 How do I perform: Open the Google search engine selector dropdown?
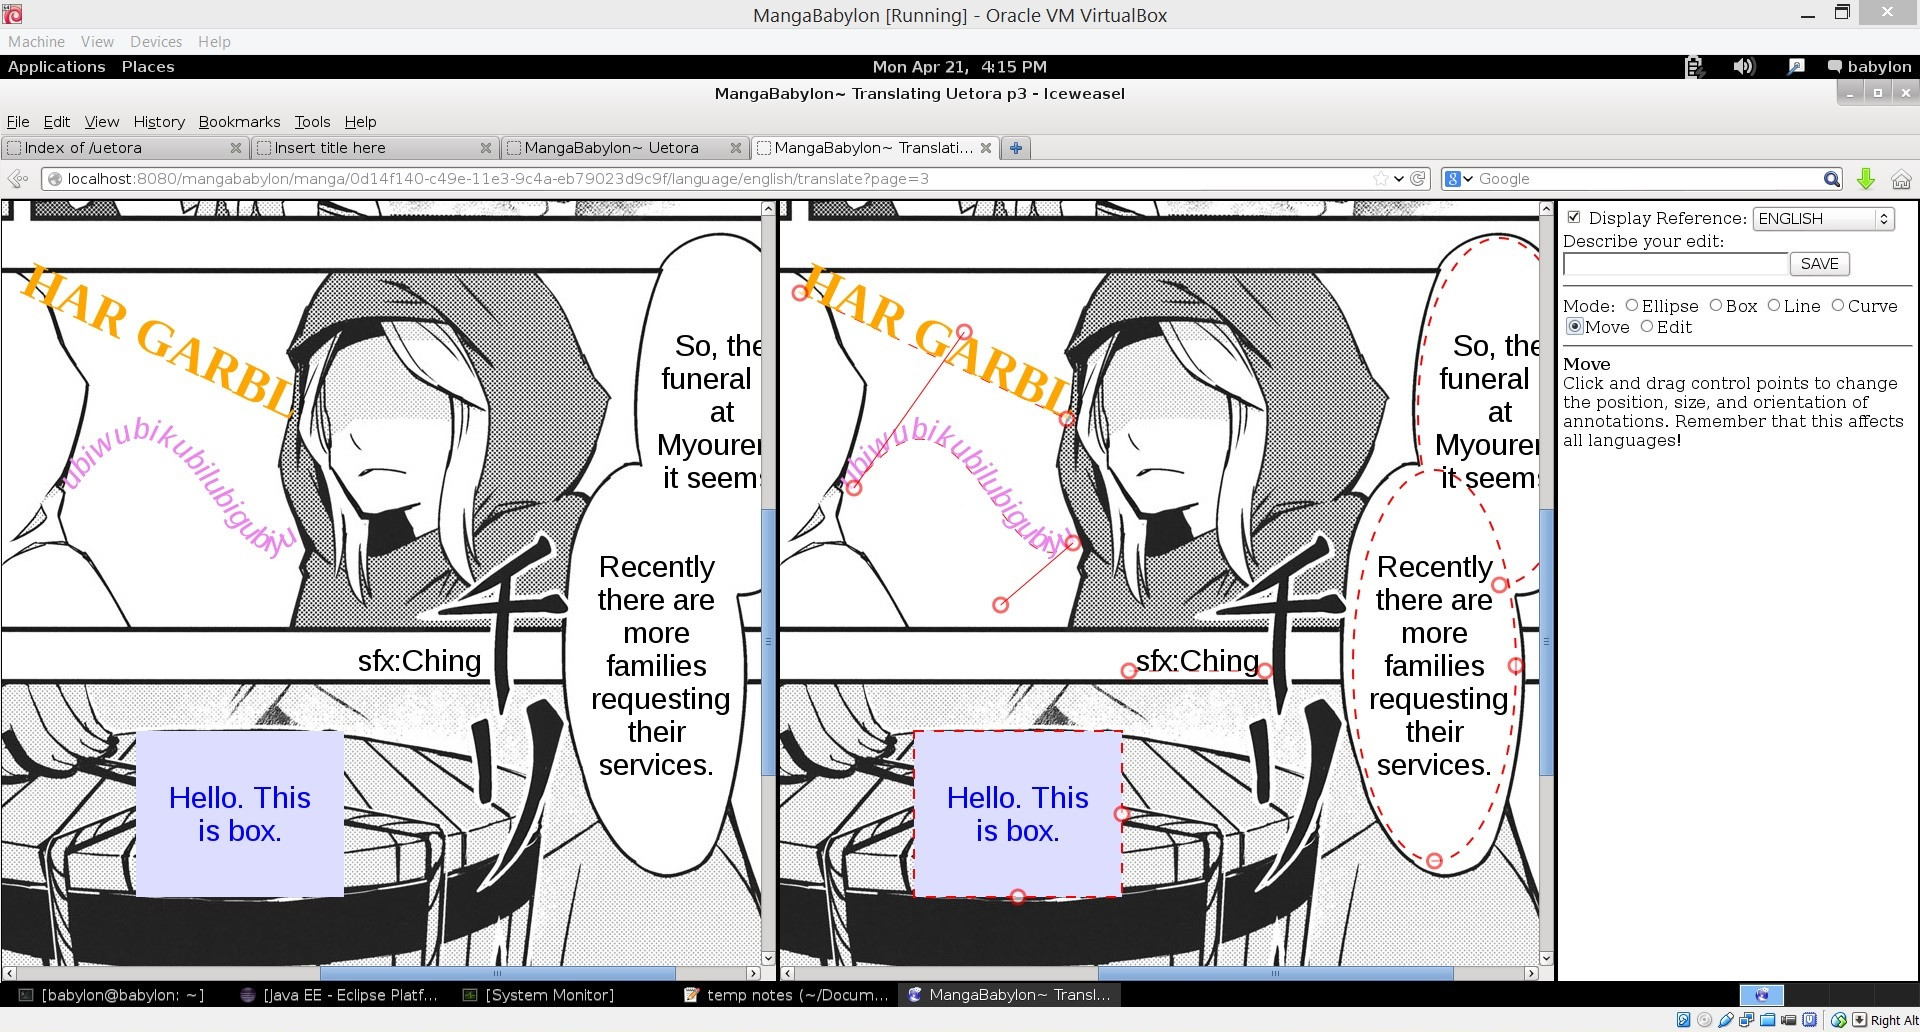pyautogui.click(x=1459, y=178)
